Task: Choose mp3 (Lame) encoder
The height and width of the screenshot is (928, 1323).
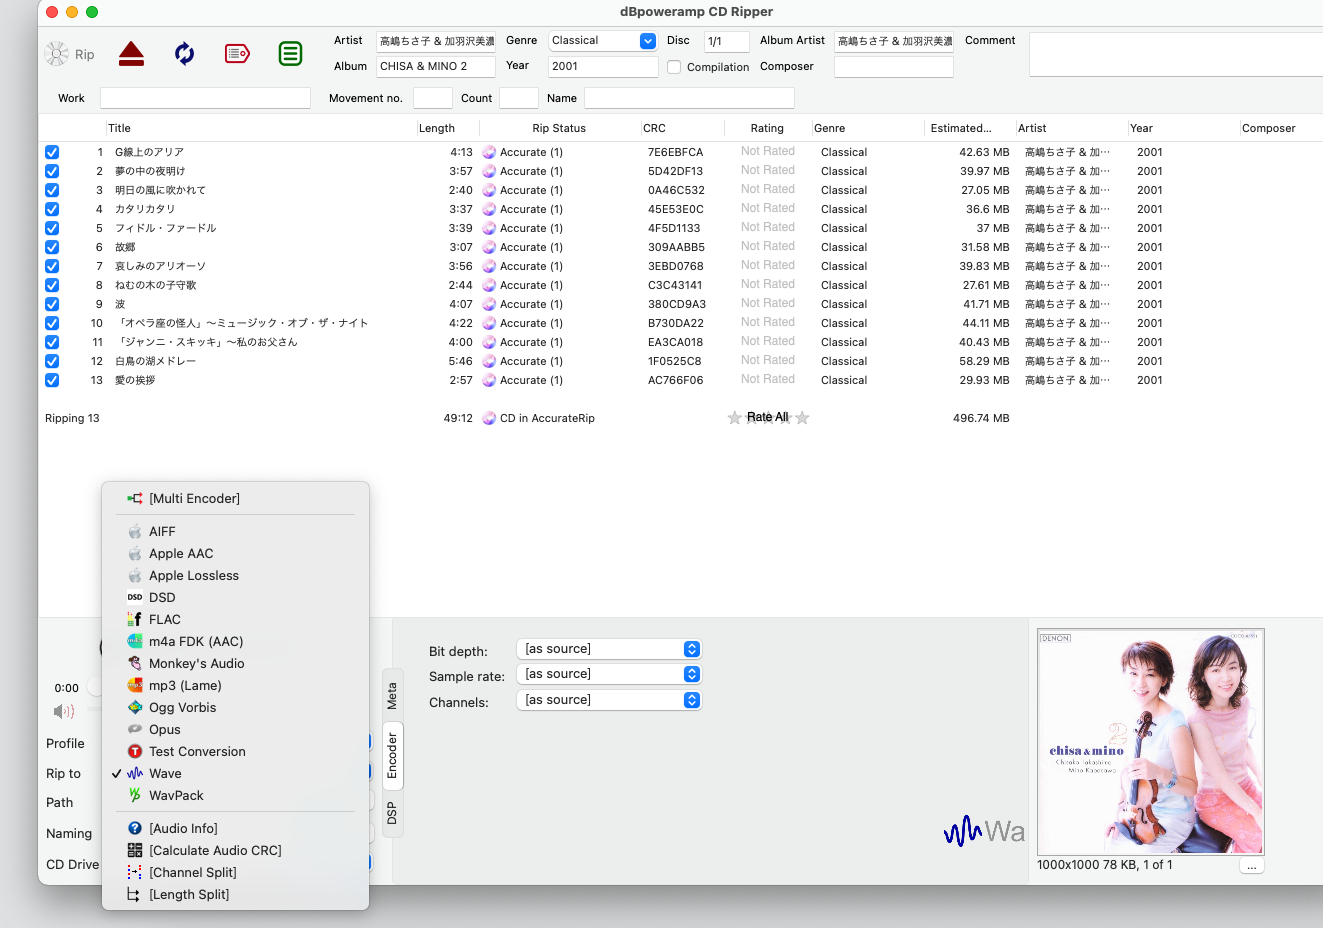Action: pos(236,685)
